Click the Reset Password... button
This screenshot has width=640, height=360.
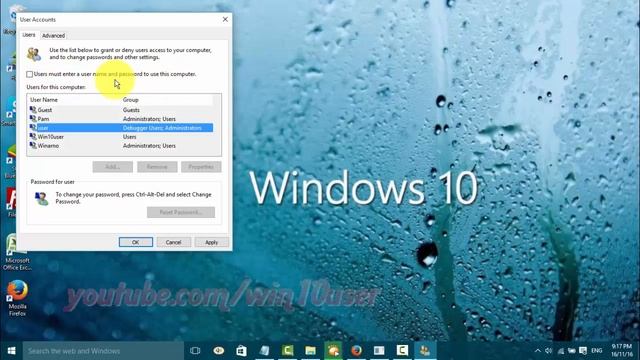pyautogui.click(x=181, y=212)
